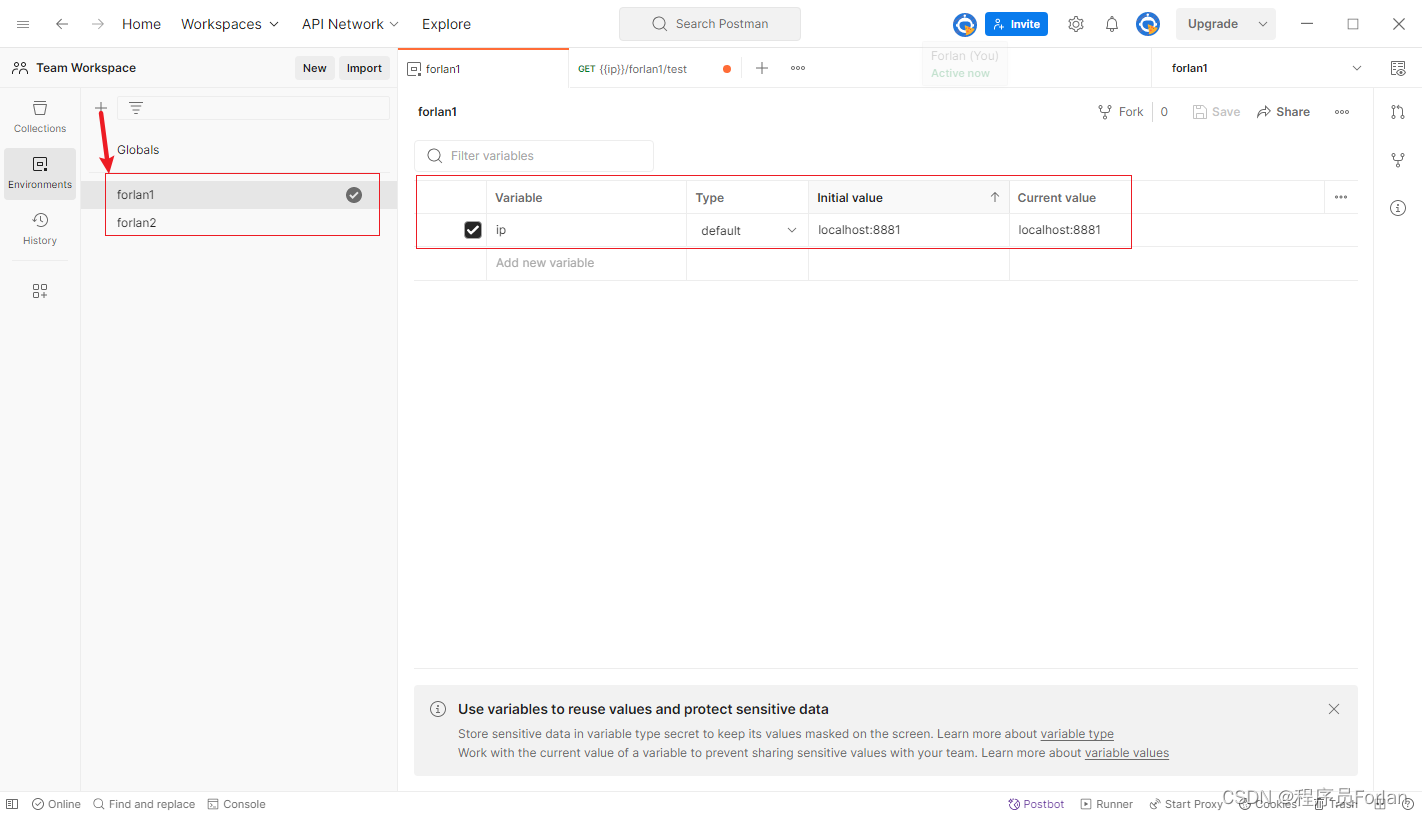The height and width of the screenshot is (816, 1422).
Task: Click Start Proxy
Action: click(x=1186, y=804)
